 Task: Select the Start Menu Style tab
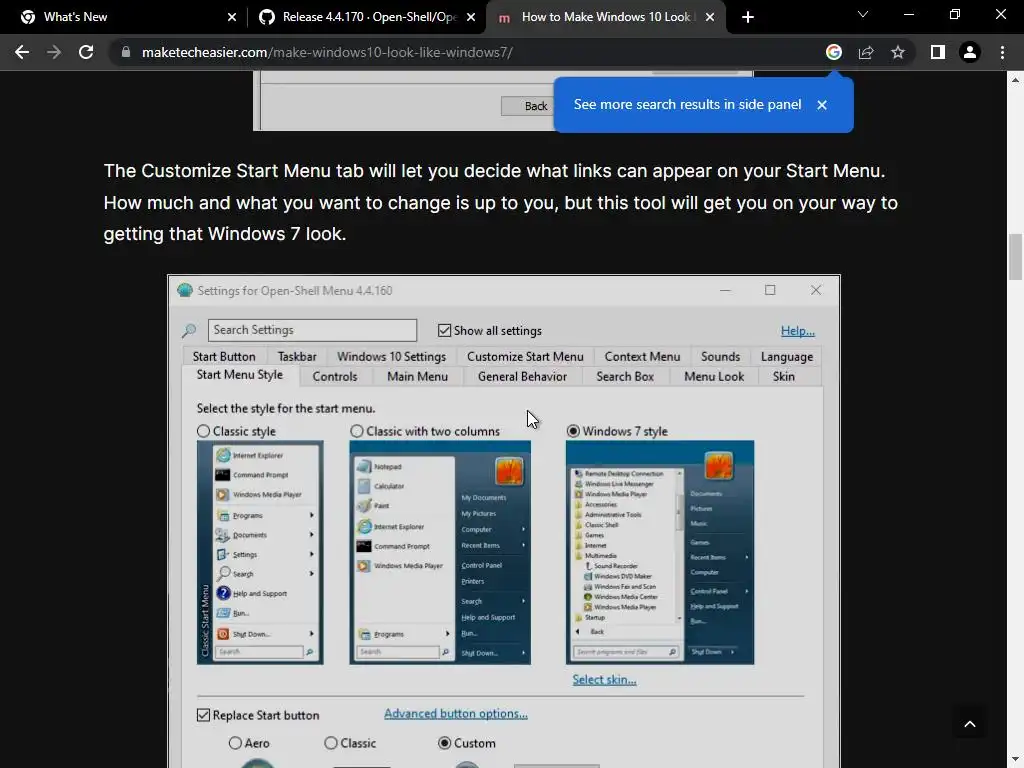click(240, 375)
